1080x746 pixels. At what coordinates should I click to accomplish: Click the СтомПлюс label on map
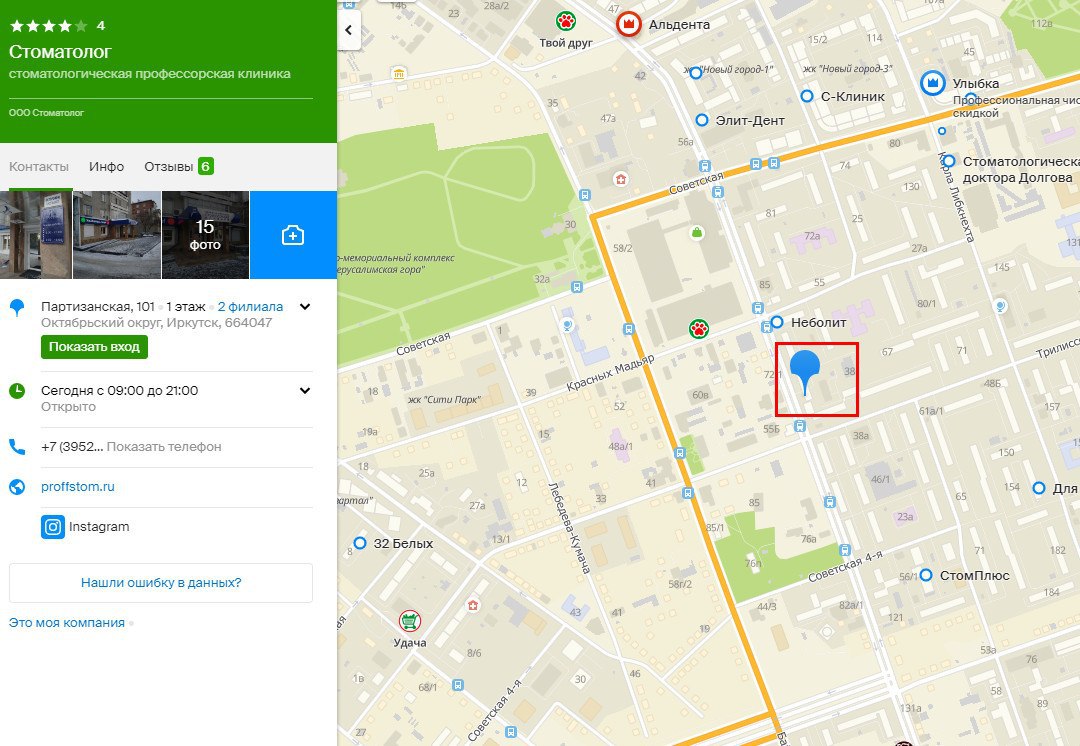click(x=975, y=575)
